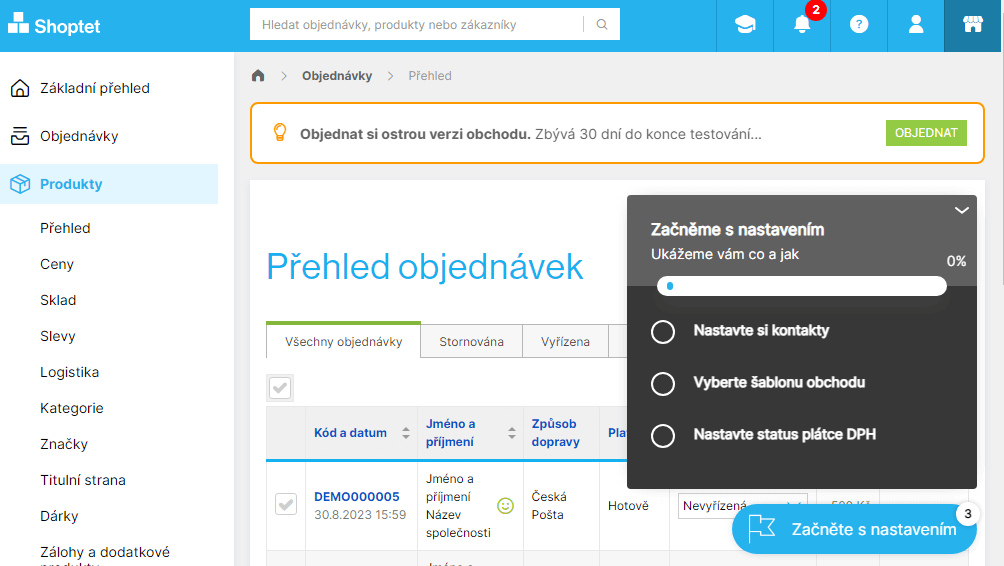The height and width of the screenshot is (566, 1004).
Task: Click the green OBJEDNAT button
Action: coord(926,133)
